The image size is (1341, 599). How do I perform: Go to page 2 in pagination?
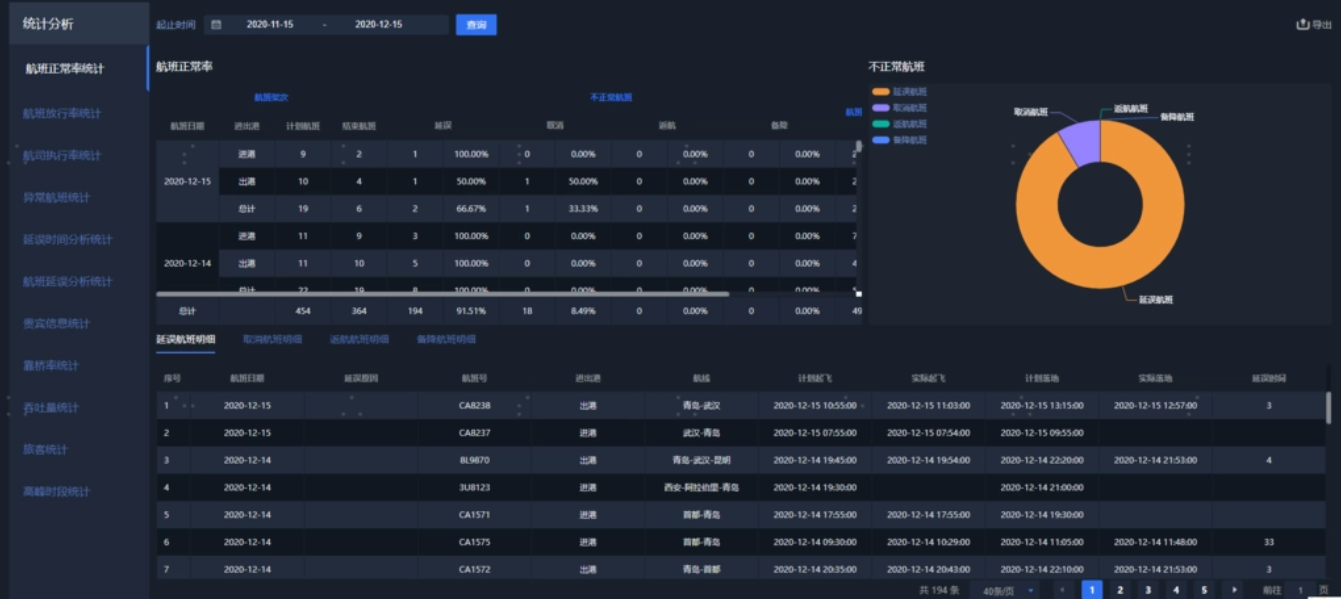[1120, 590]
